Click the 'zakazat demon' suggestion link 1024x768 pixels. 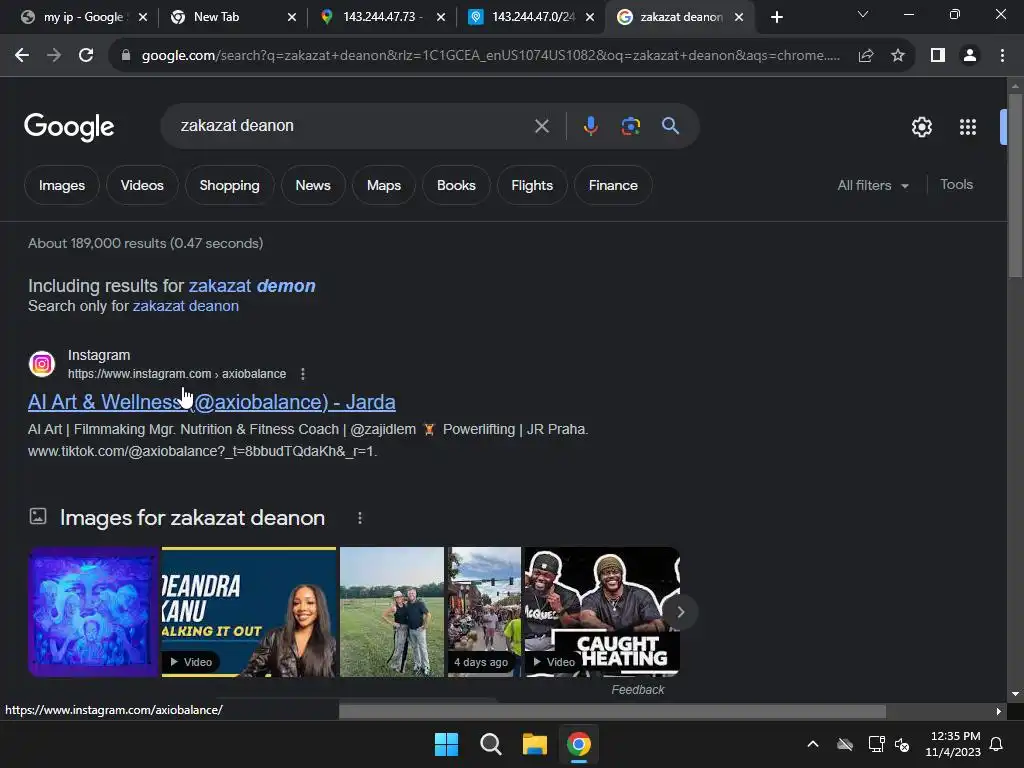pos(252,286)
